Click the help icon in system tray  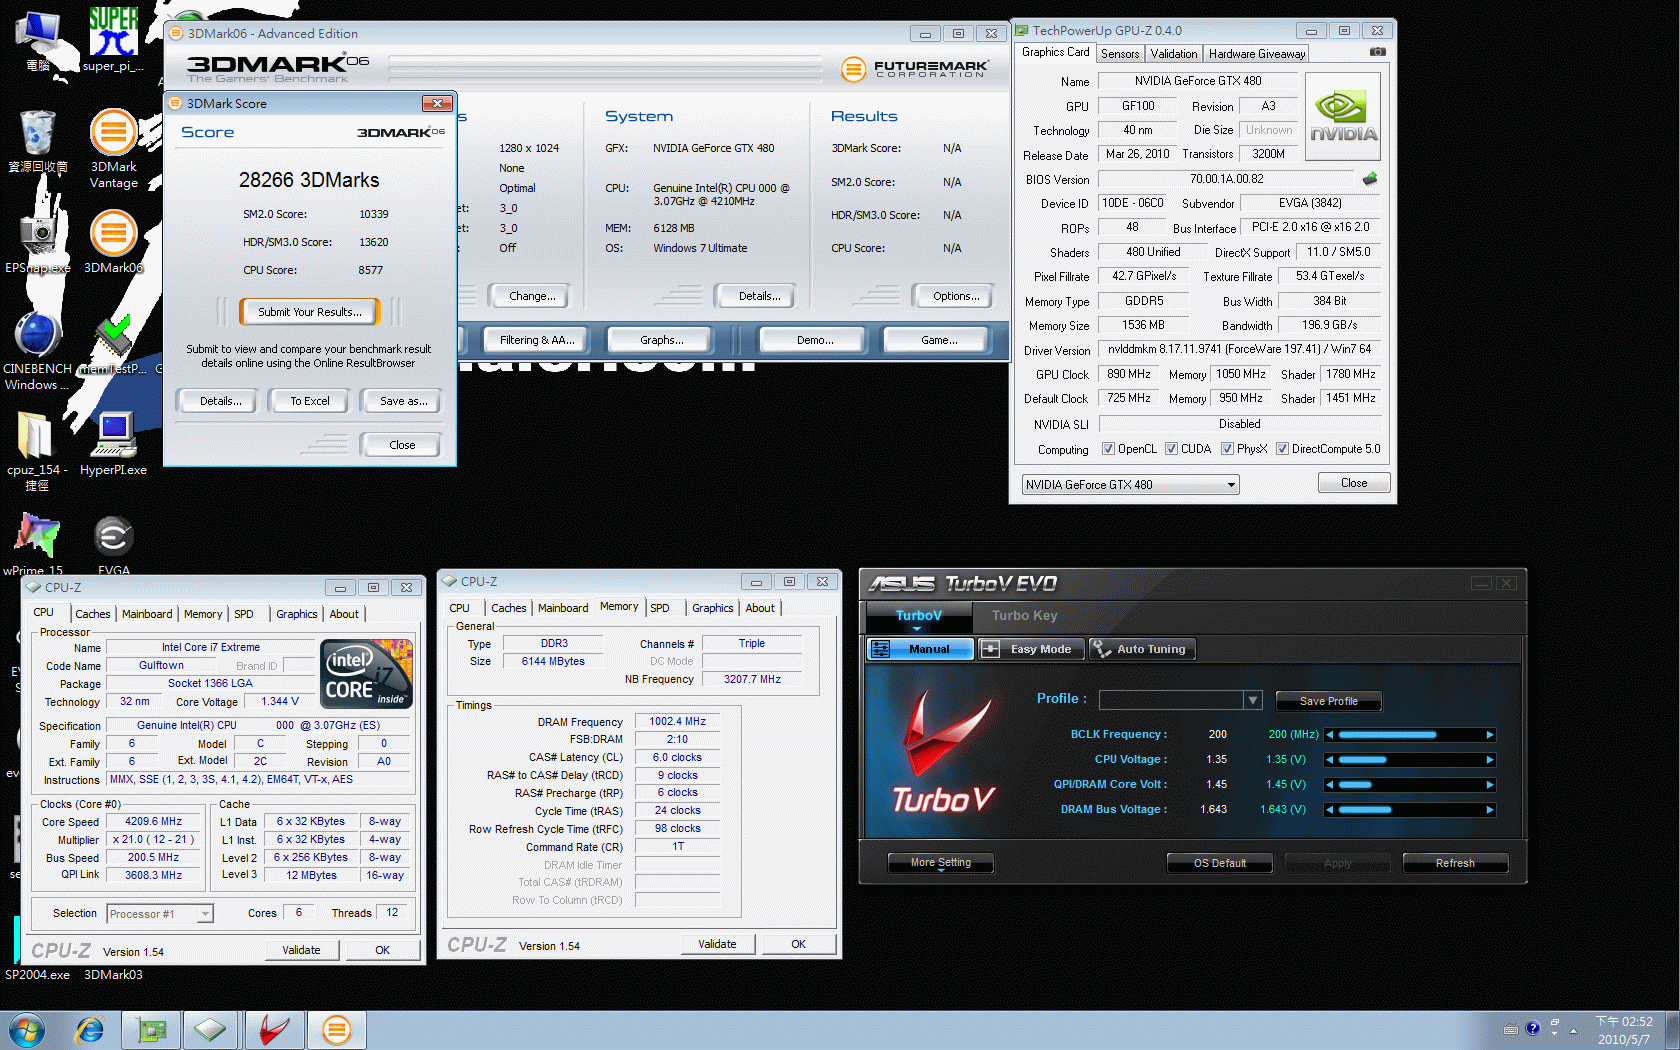[1533, 1029]
